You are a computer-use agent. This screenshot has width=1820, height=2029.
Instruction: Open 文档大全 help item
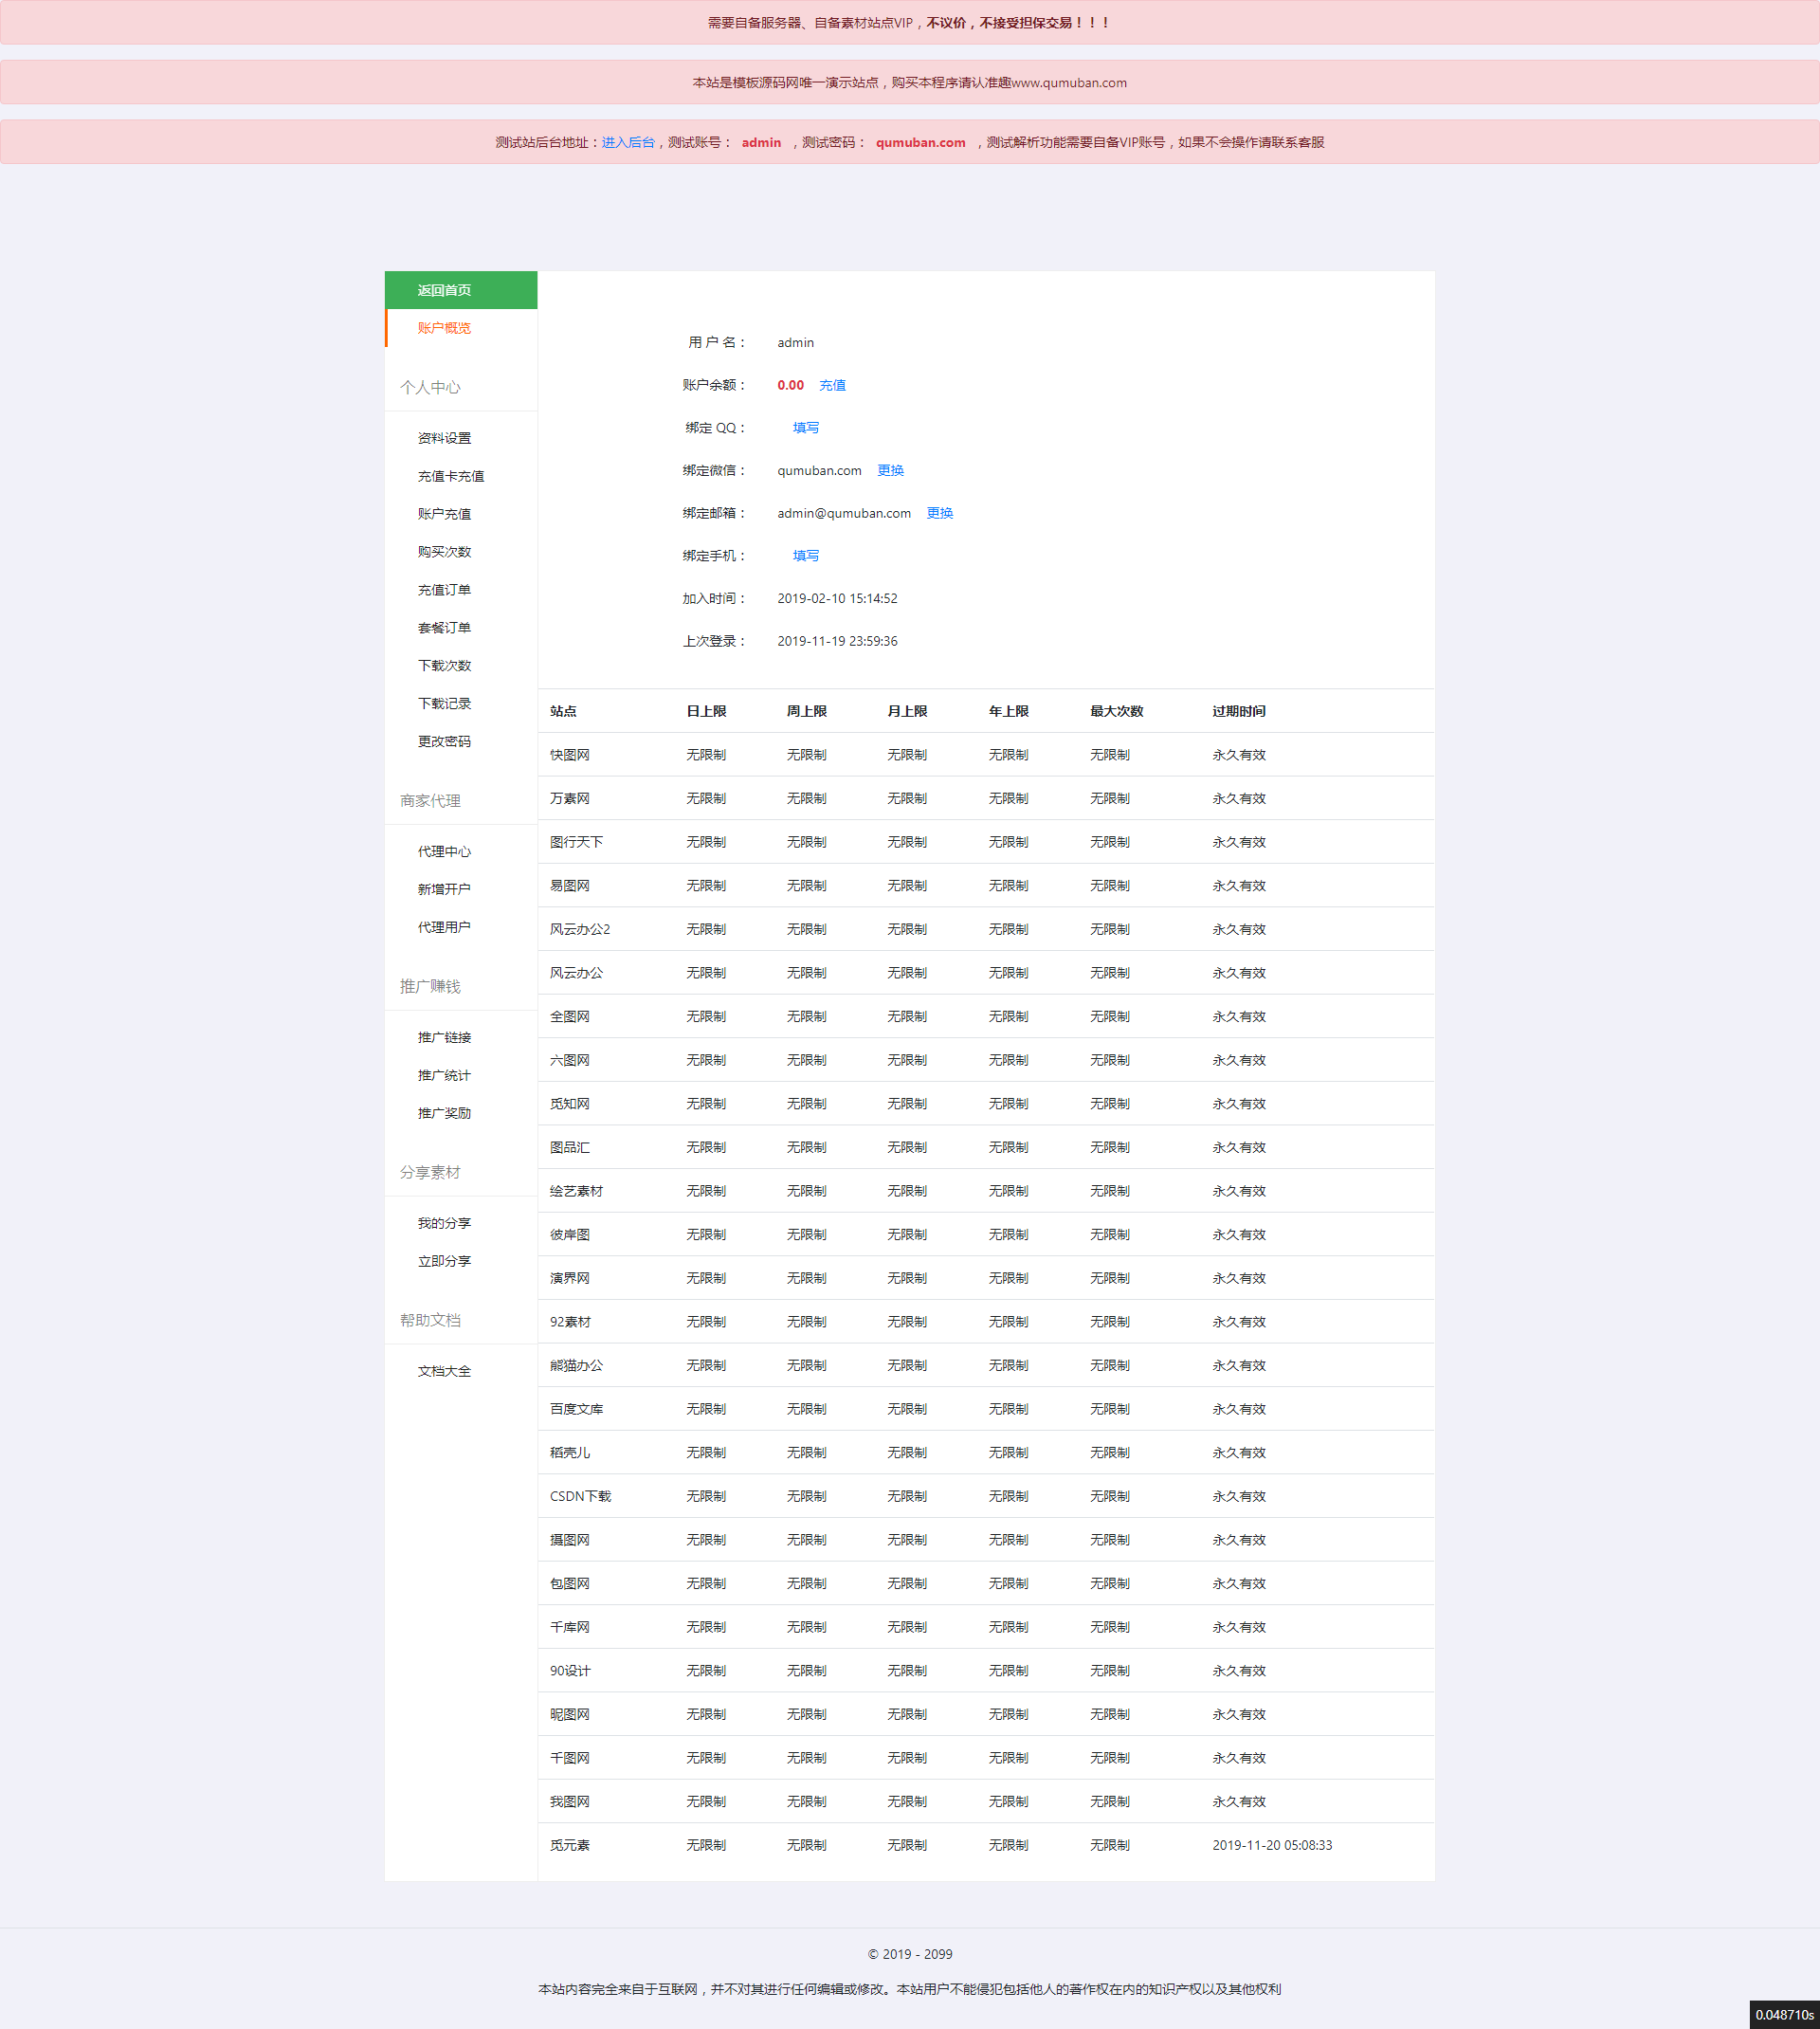click(x=444, y=1372)
